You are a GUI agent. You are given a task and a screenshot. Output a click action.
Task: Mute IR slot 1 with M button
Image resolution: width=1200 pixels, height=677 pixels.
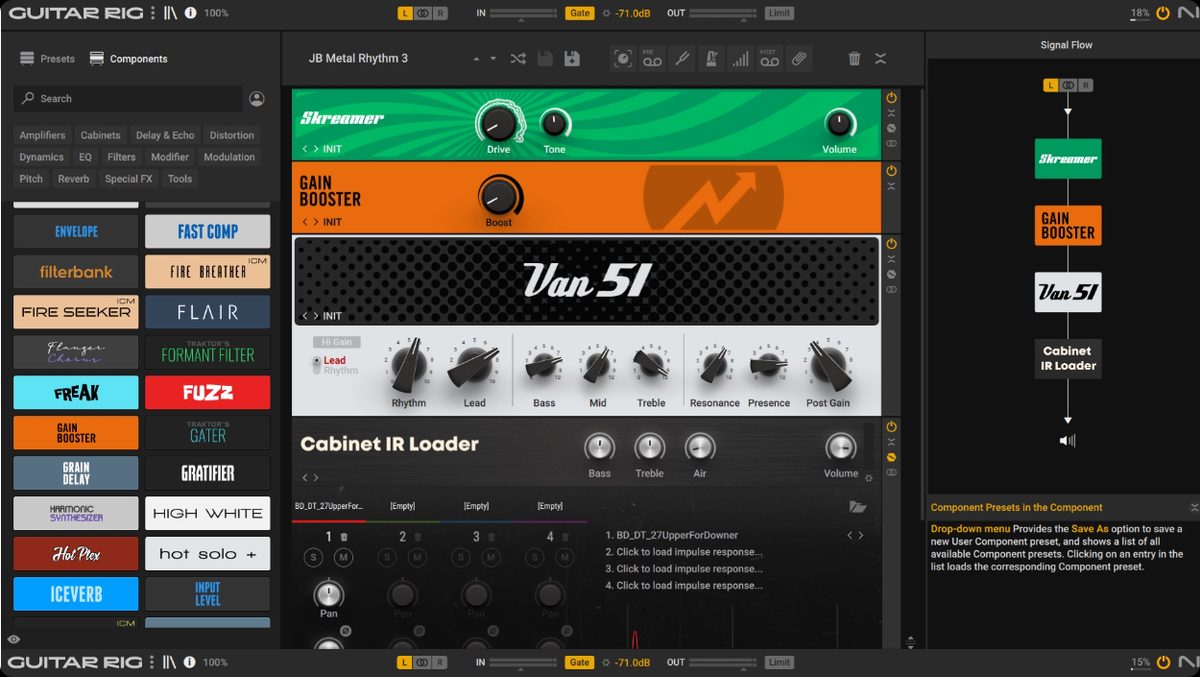(343, 557)
